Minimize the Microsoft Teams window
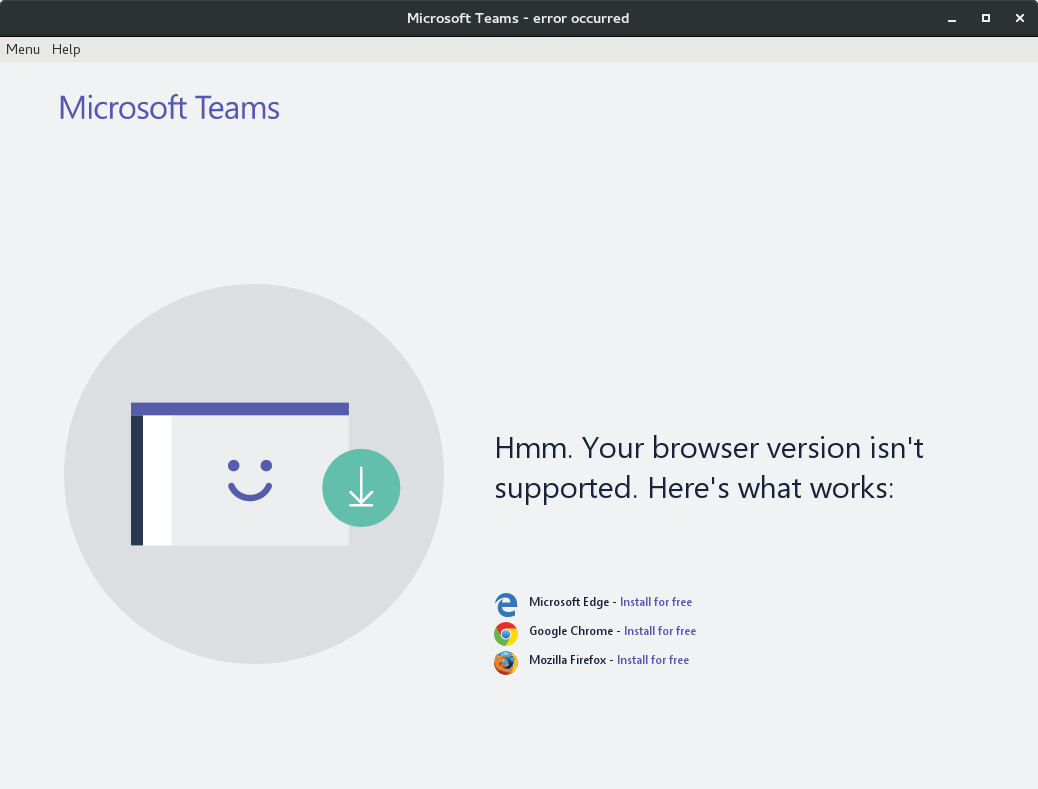Screen dimensions: 1038x789 [x=952, y=19]
